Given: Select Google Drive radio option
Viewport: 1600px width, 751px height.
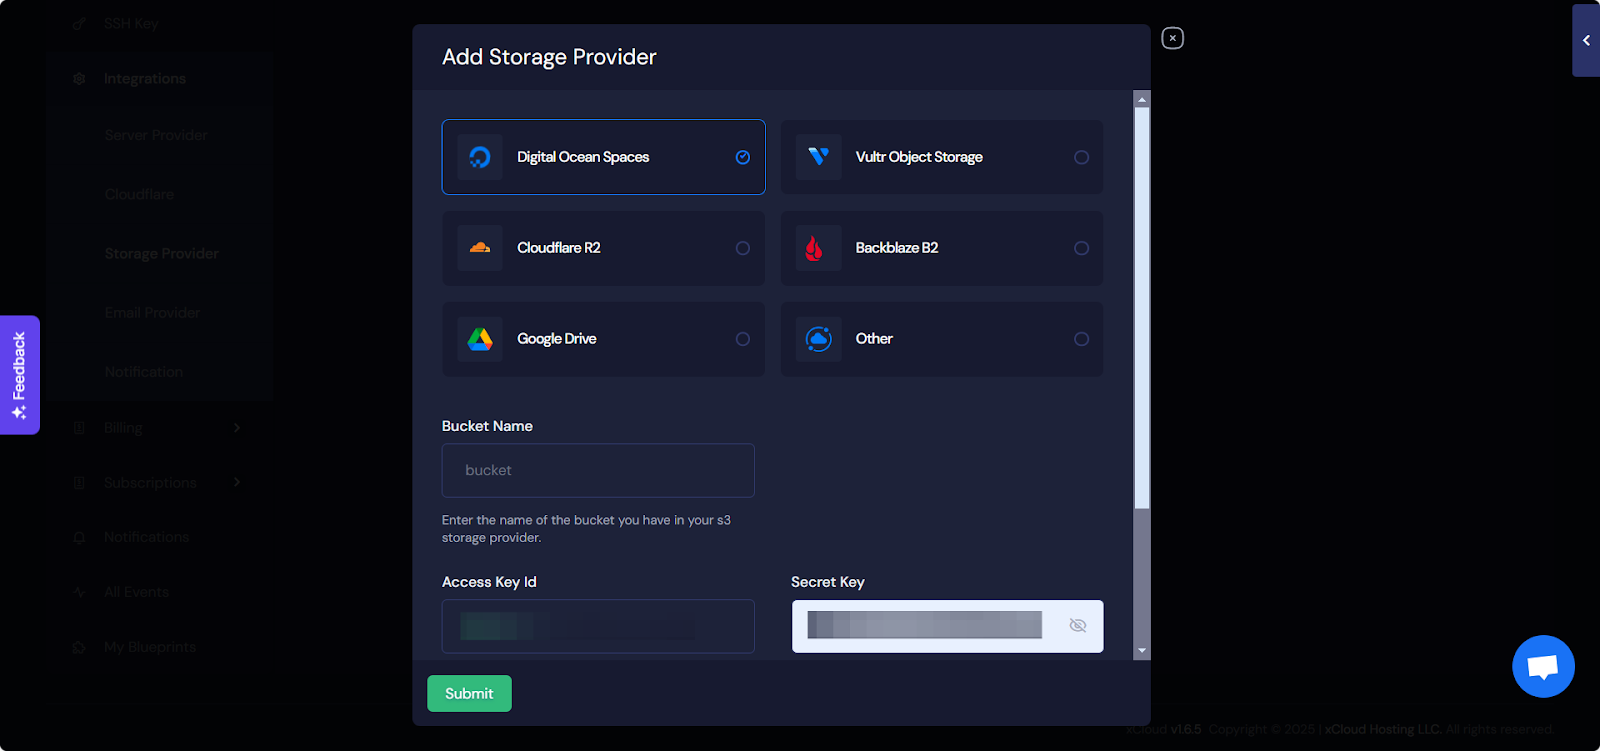Looking at the screenshot, I should tap(743, 339).
